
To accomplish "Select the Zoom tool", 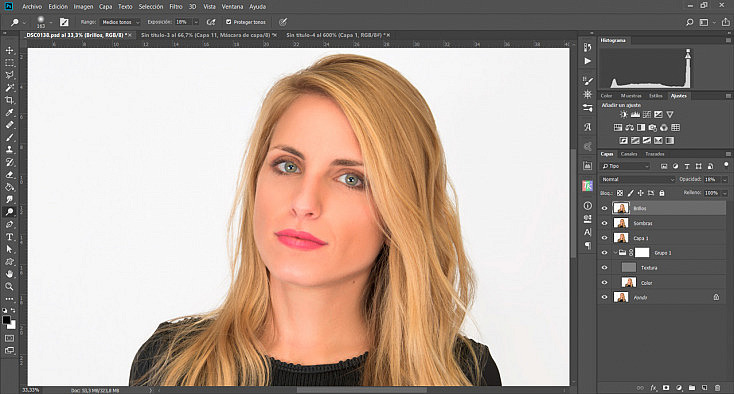I will click(9, 286).
